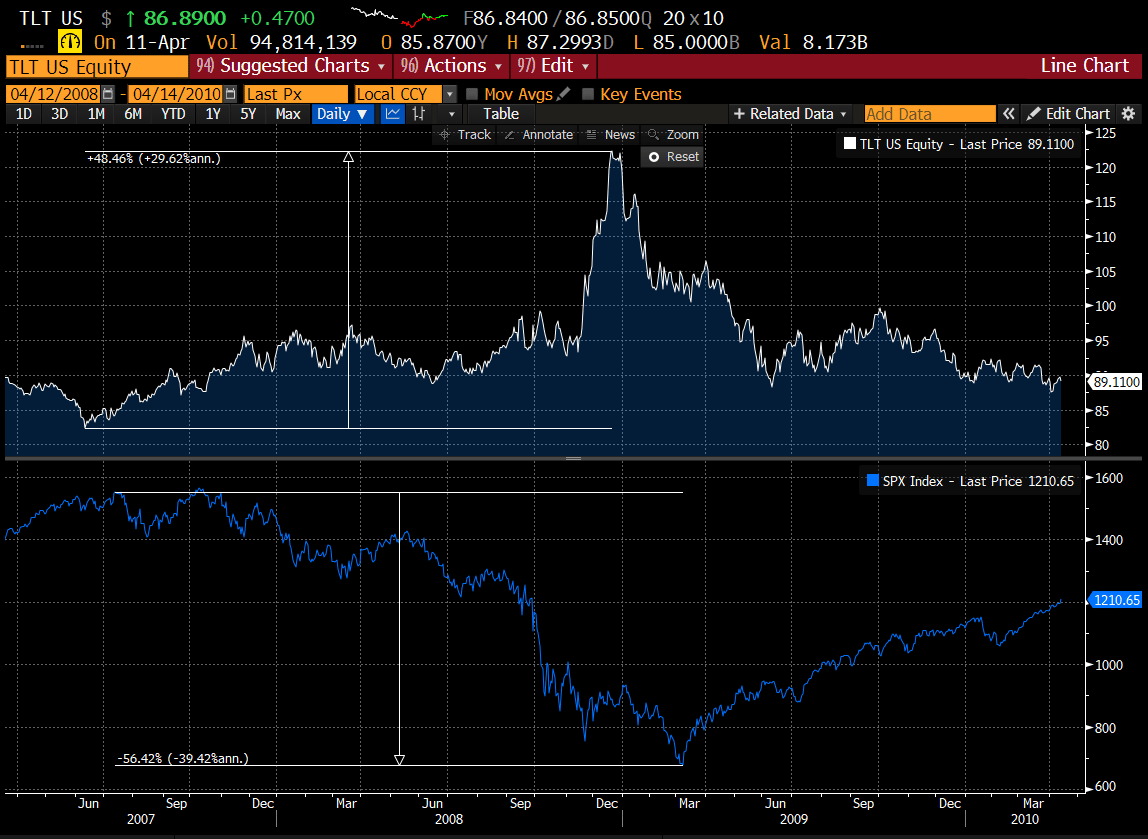Toggle News on the chart
Image resolution: width=1148 pixels, height=839 pixels.
coord(611,135)
